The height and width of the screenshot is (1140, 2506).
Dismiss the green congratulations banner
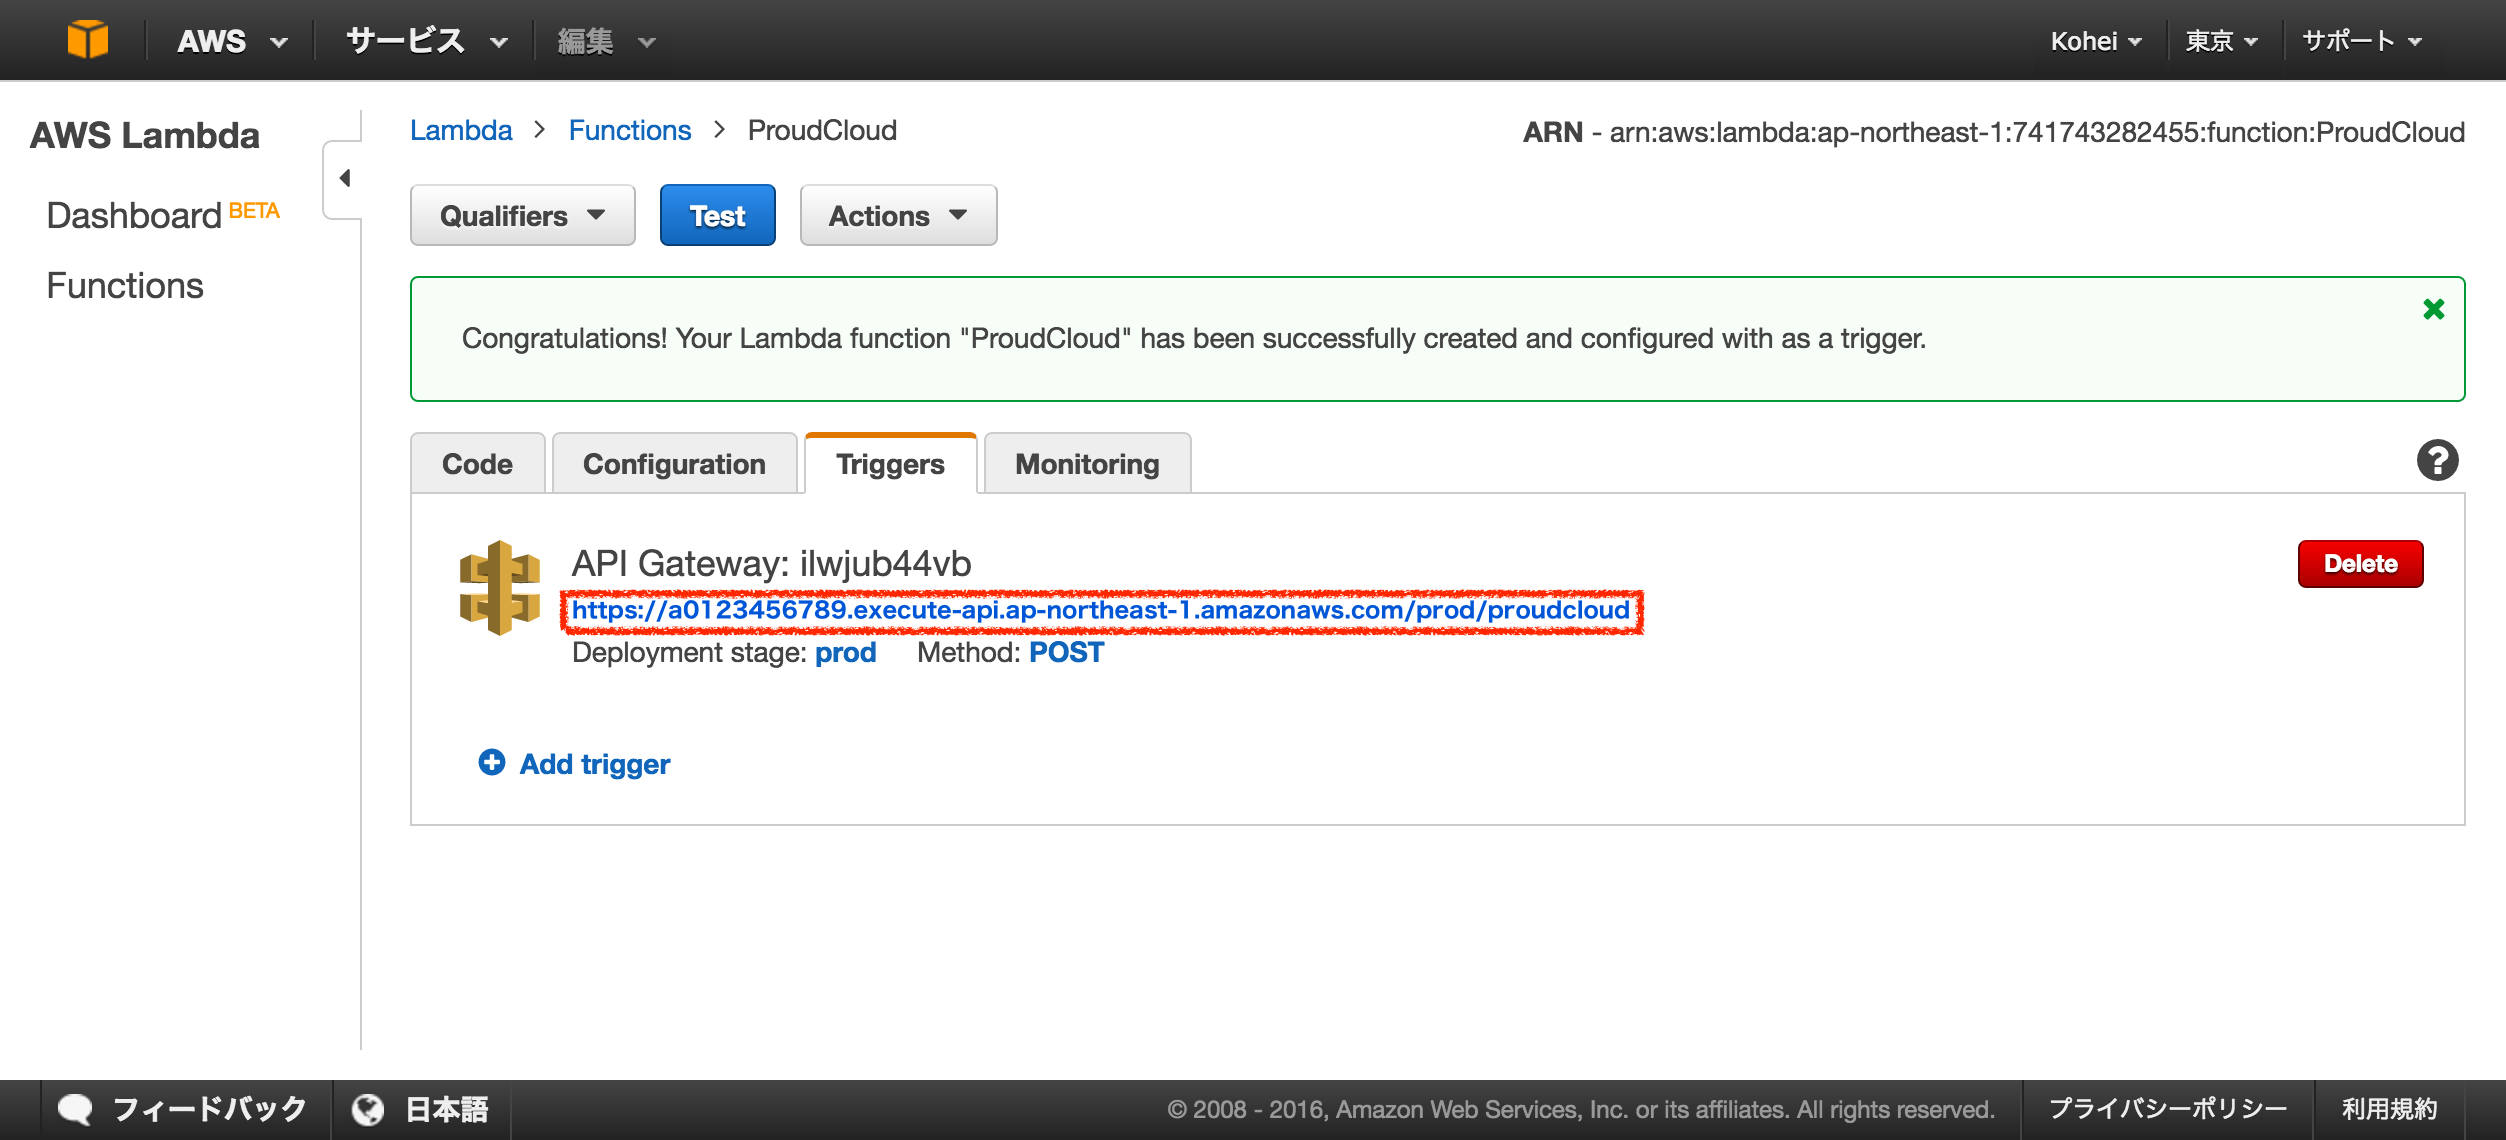pos(2433,310)
